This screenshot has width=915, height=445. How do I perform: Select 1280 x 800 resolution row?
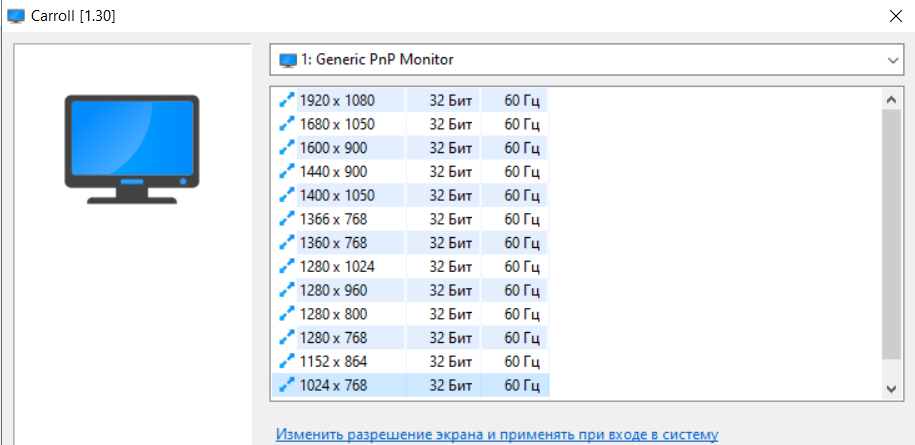tap(410, 314)
